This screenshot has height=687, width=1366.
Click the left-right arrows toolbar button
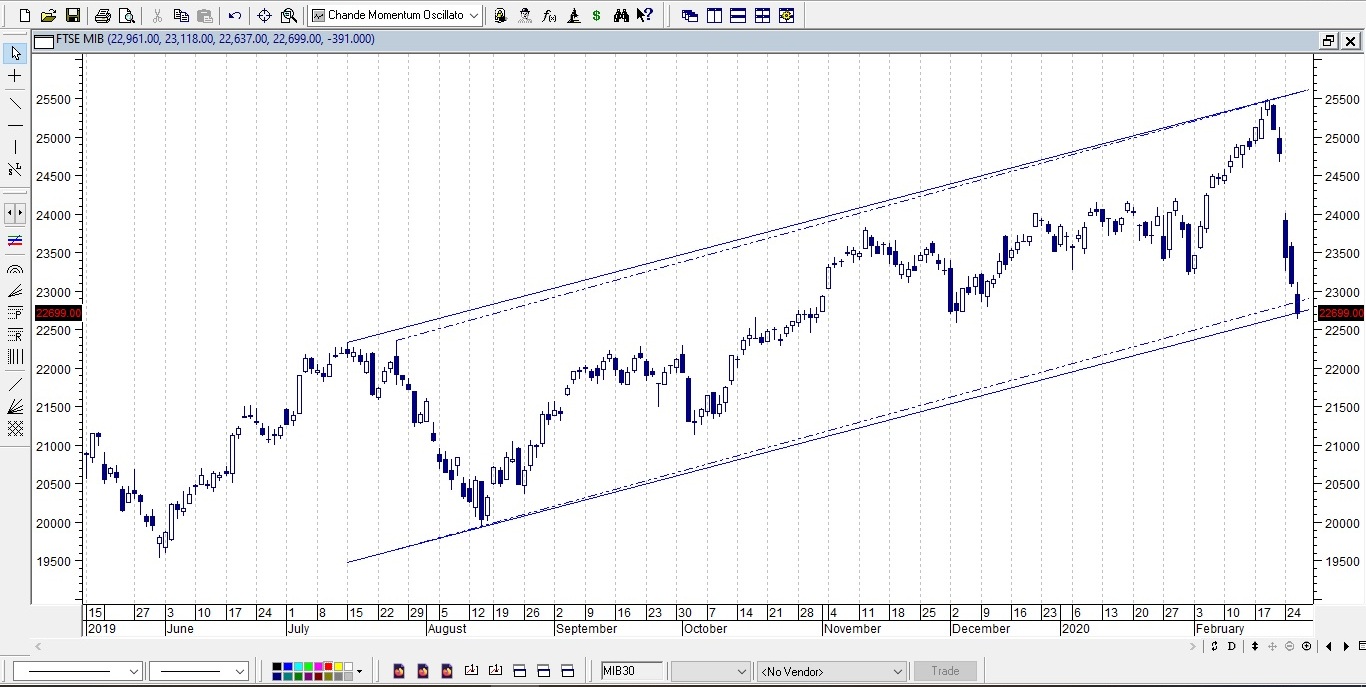[15, 213]
